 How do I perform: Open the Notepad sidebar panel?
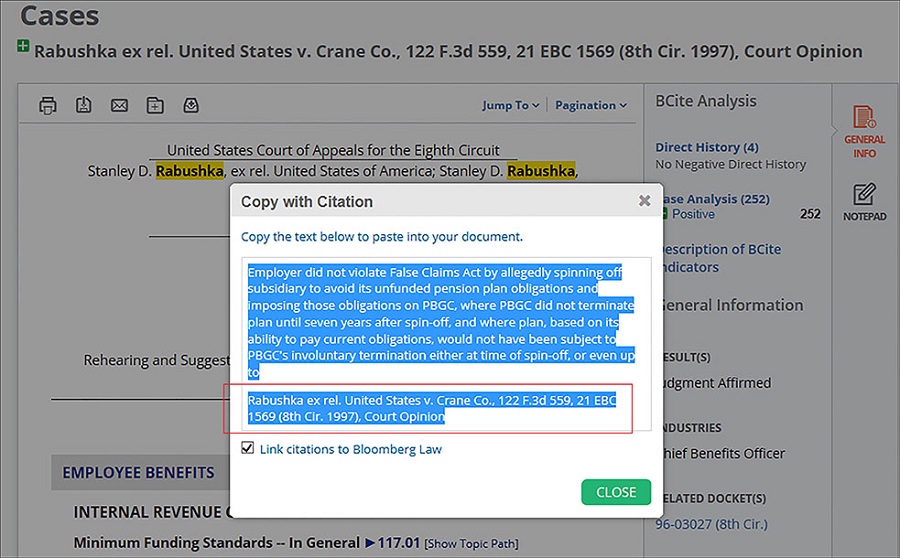point(864,201)
